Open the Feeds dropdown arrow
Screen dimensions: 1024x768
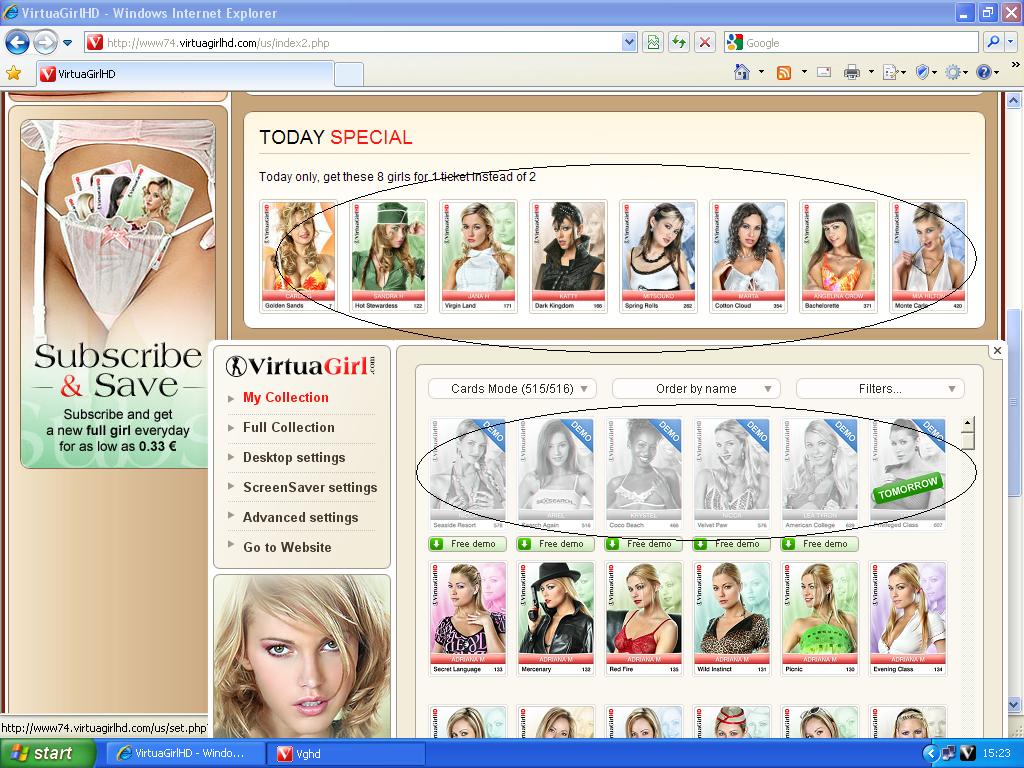tap(804, 72)
